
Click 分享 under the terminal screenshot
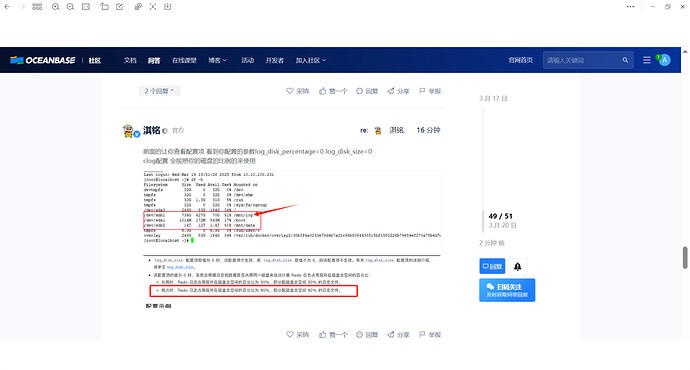tap(398, 334)
